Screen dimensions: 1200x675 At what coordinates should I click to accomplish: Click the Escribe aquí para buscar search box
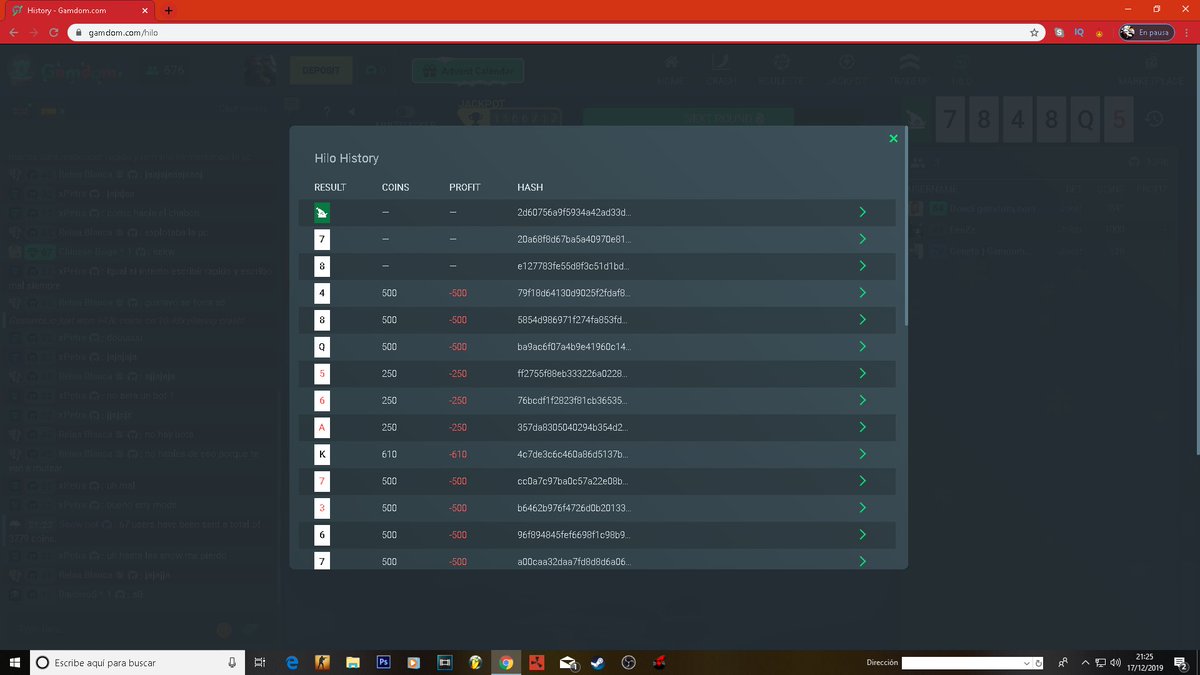click(137, 662)
